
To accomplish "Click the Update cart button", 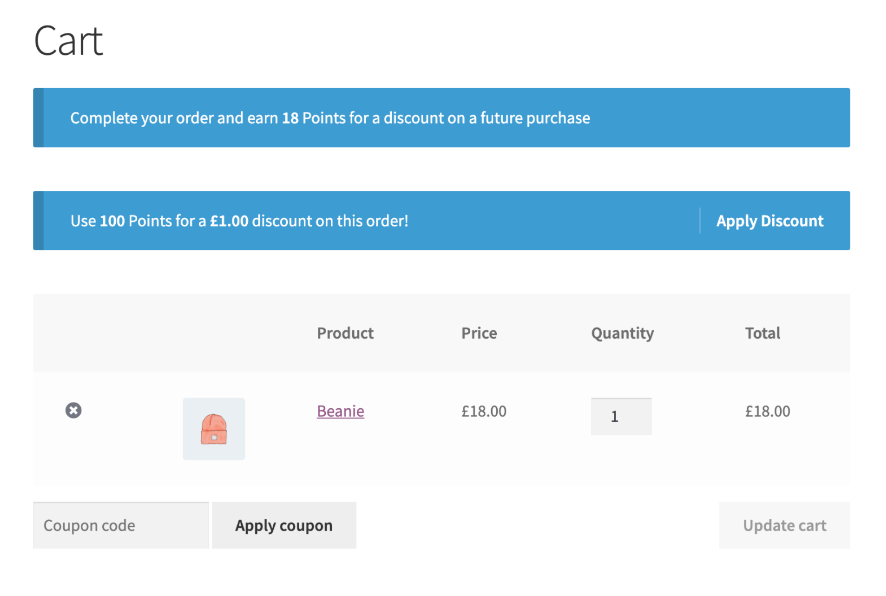I will 784,525.
